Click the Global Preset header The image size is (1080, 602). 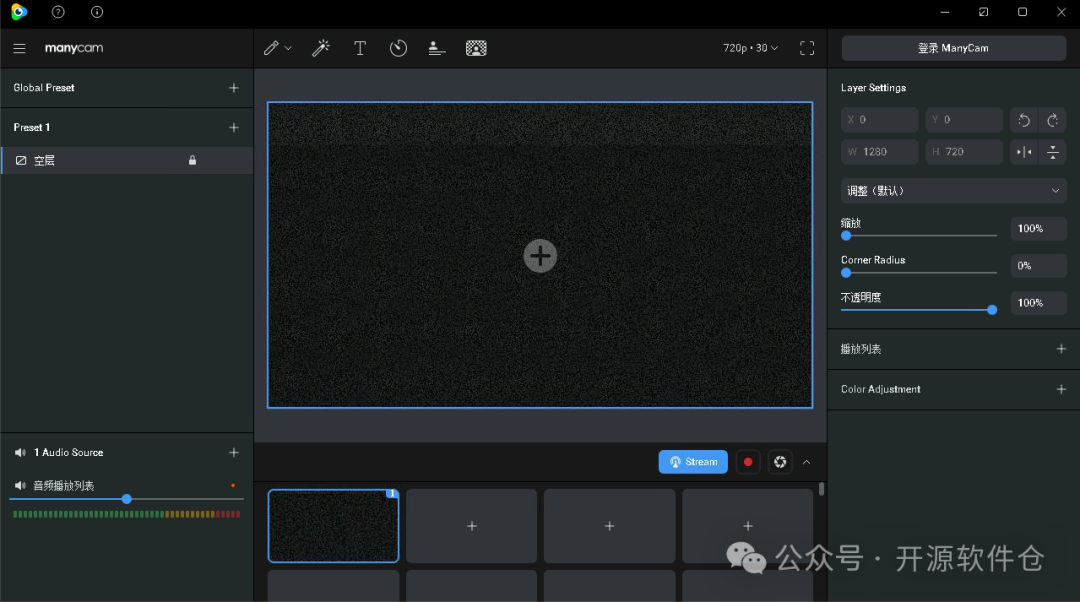(x=44, y=87)
